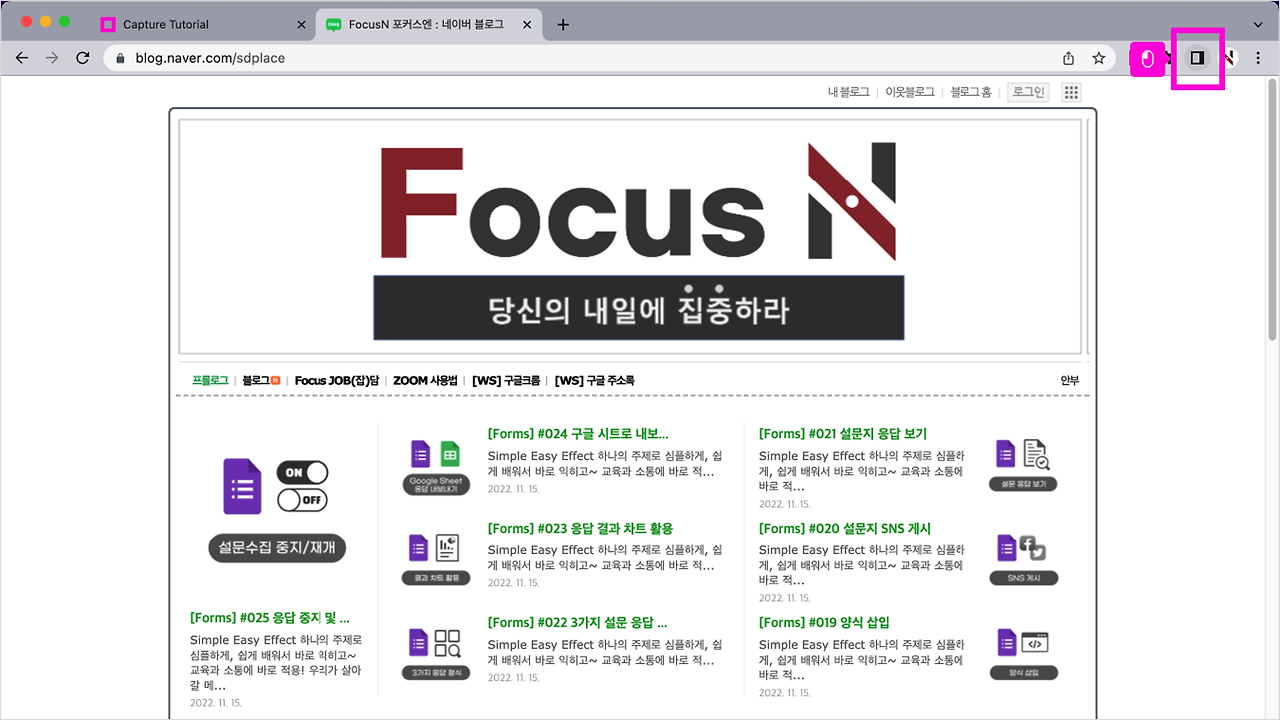Open the highlighted side panel toolbar icon
Screen dimensions: 1280x720
(x=1196, y=57)
